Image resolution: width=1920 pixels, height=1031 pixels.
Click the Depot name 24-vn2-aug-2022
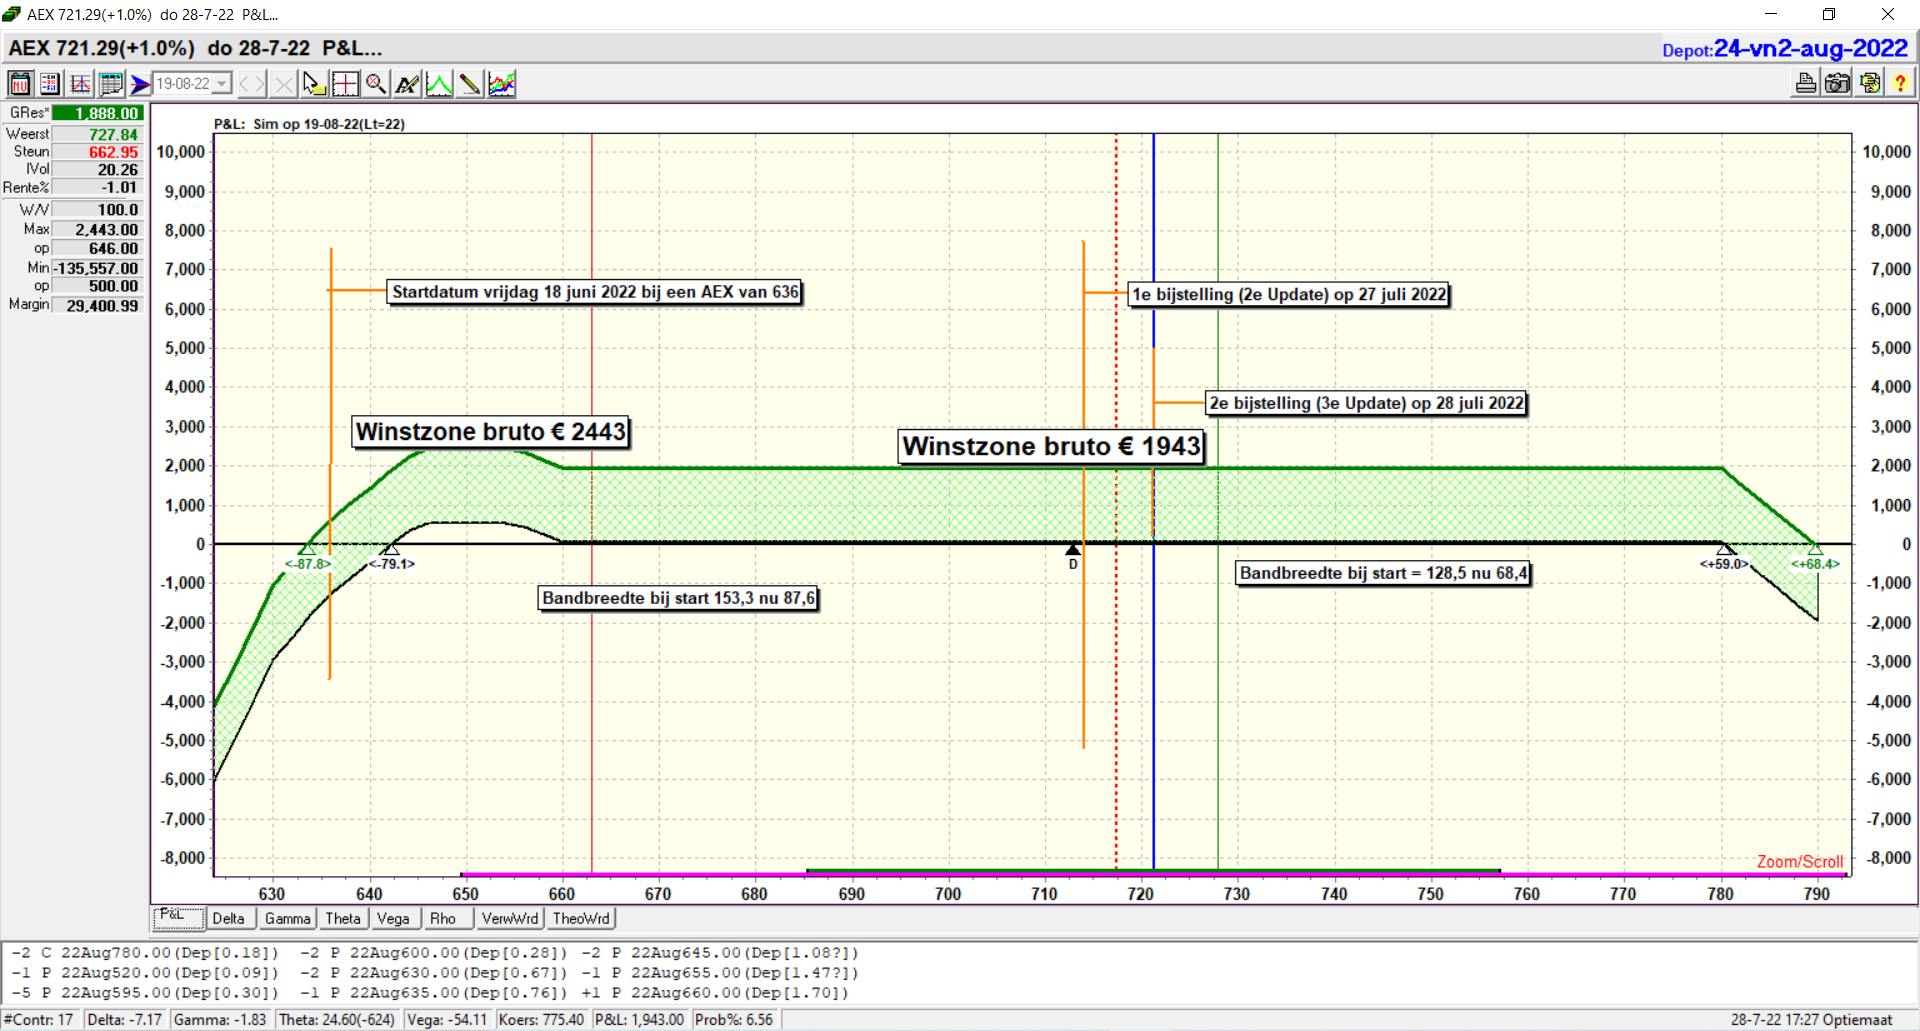1811,48
